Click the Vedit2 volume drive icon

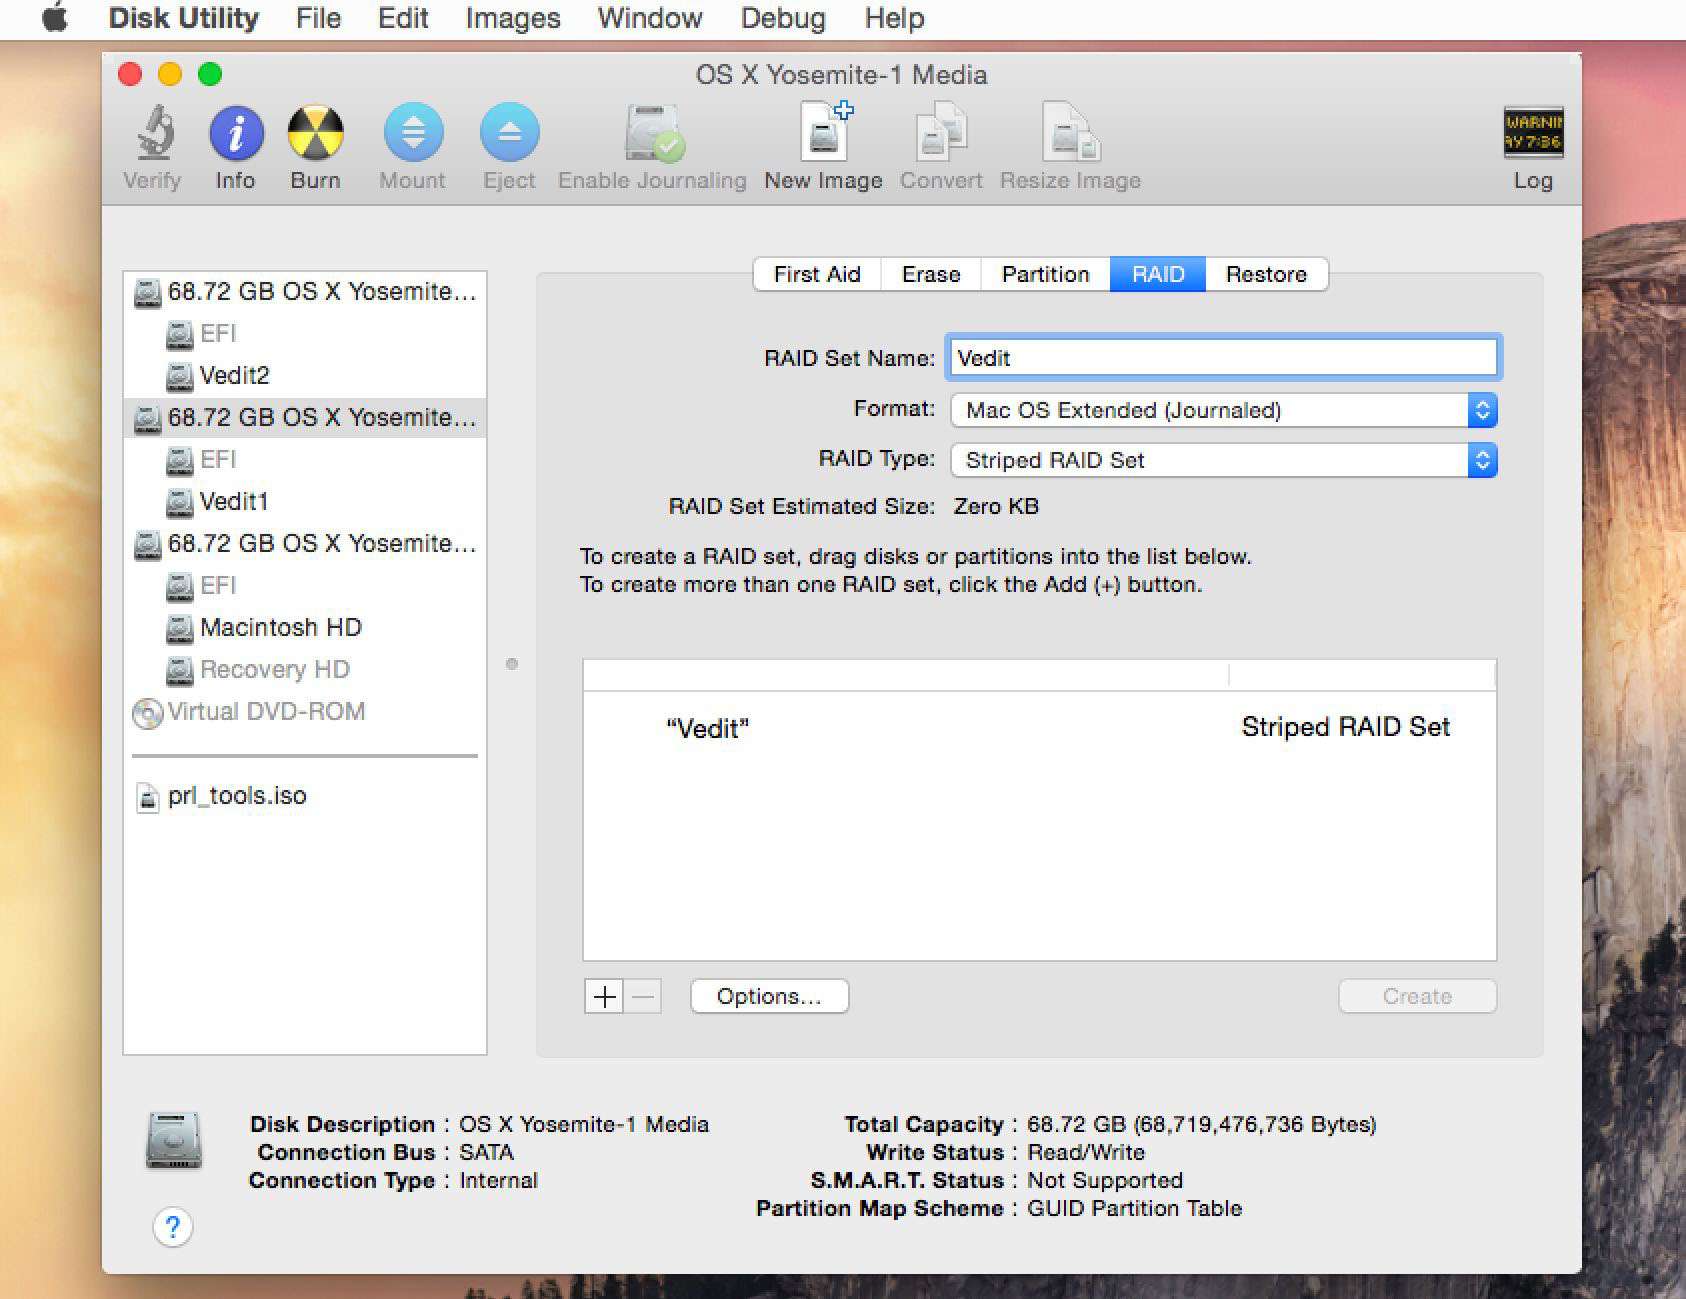(x=179, y=376)
